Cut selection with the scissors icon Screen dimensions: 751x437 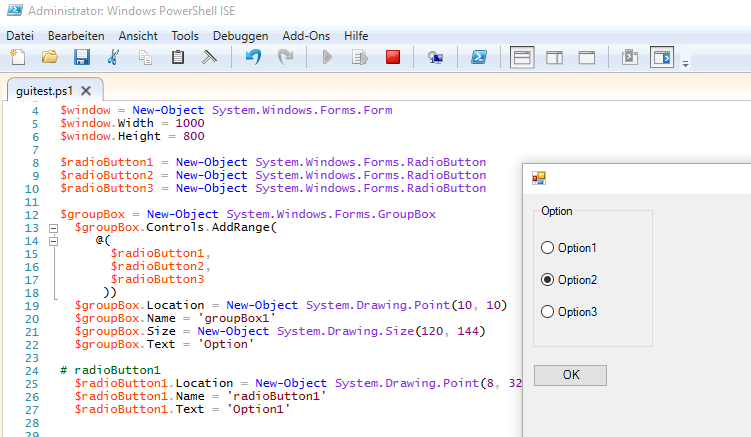point(113,58)
